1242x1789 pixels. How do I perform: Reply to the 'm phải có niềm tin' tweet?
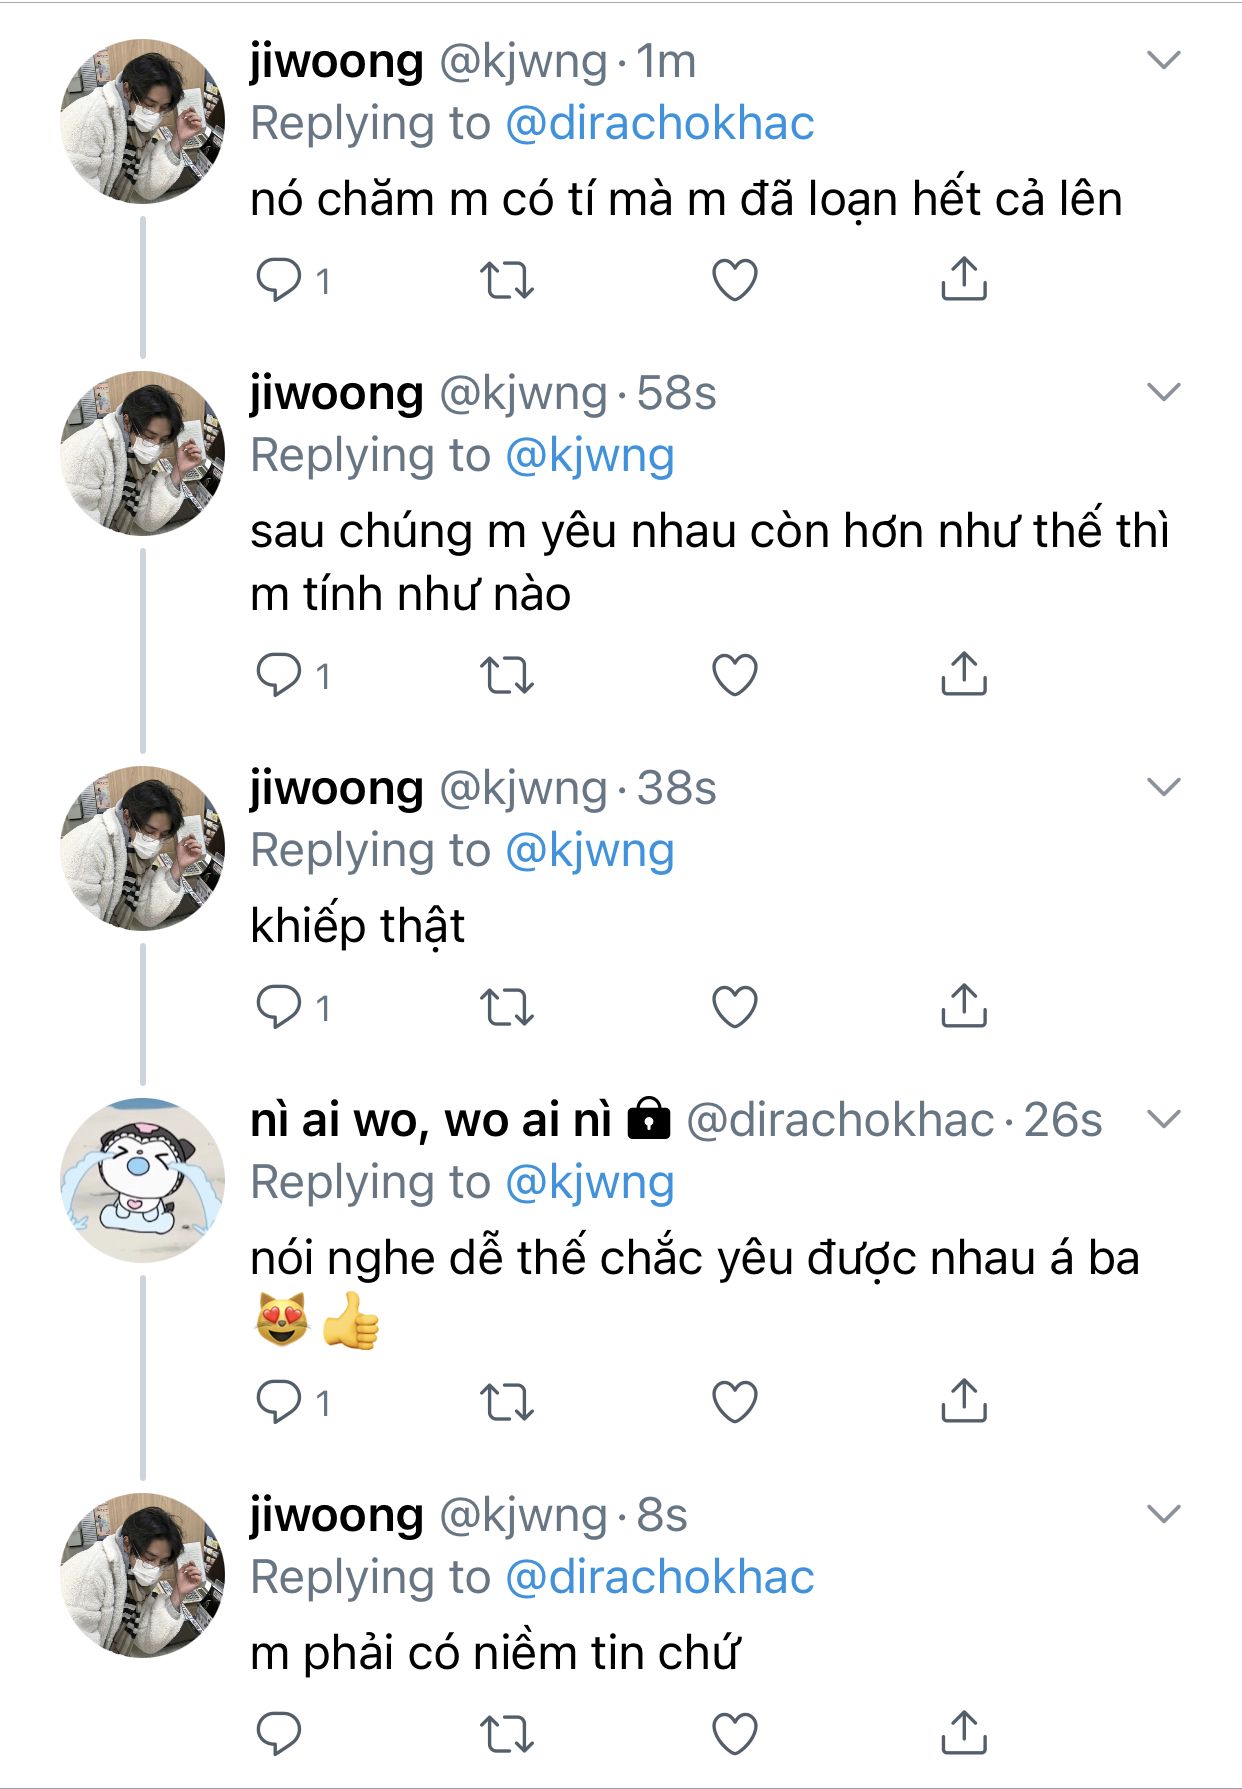click(279, 1733)
